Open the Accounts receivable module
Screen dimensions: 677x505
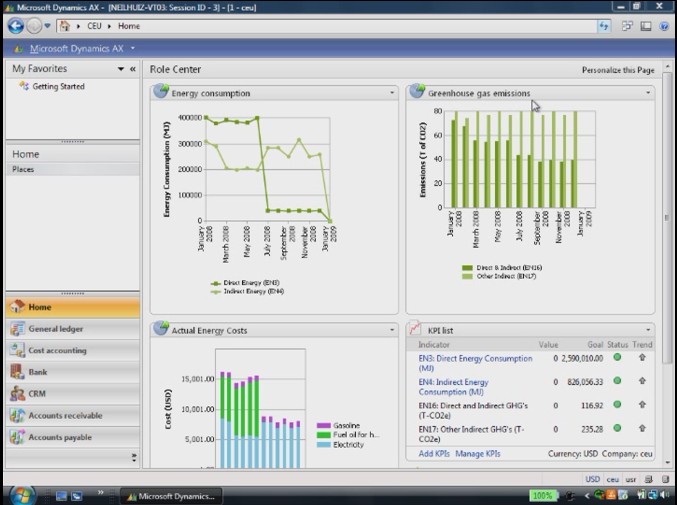click(x=73, y=415)
